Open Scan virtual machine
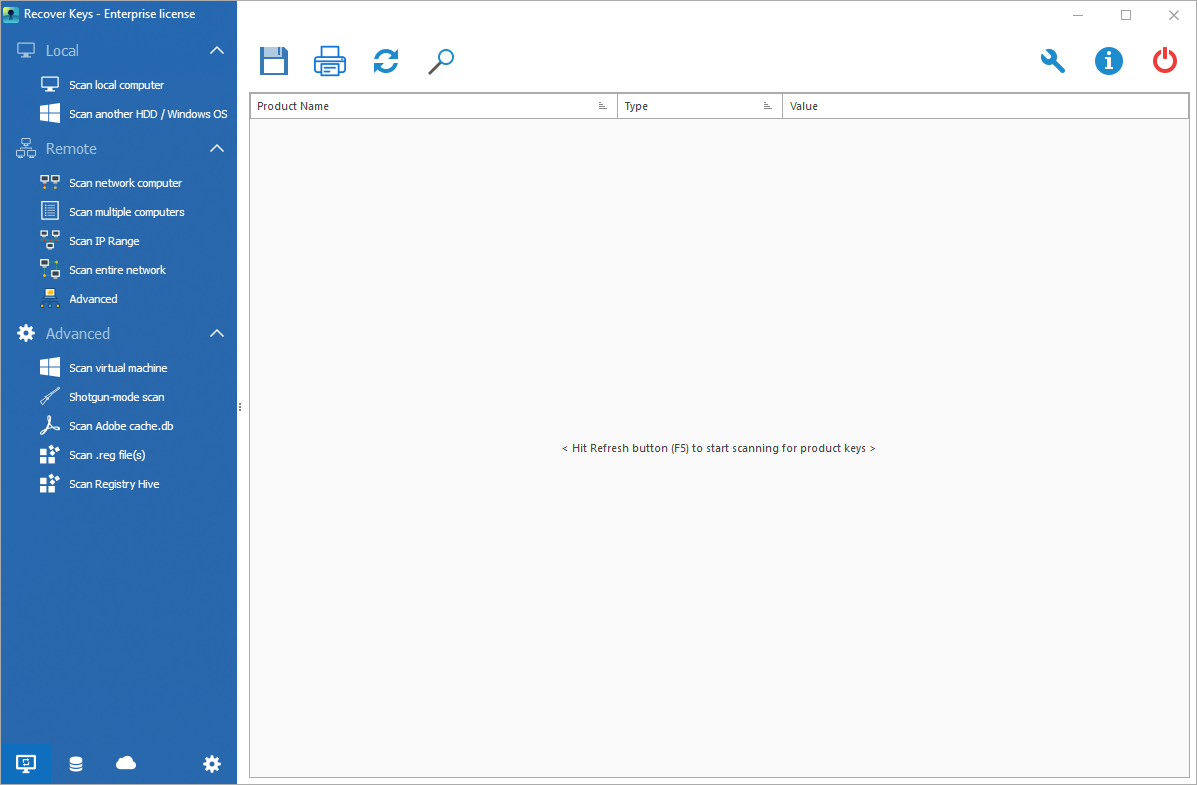 click(x=118, y=367)
